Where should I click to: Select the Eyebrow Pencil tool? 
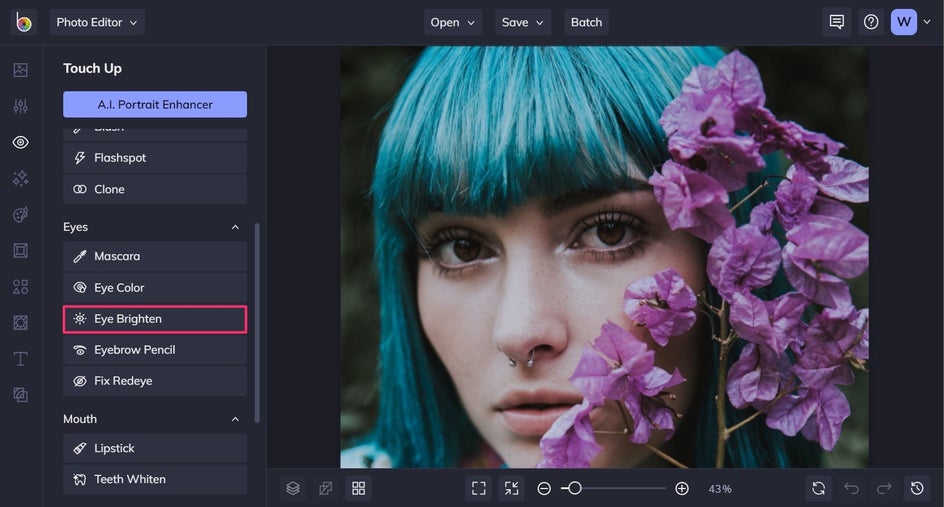(155, 350)
